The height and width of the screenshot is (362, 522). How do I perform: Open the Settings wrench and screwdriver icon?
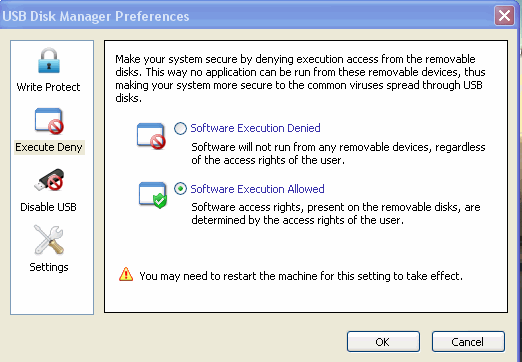pos(49,240)
